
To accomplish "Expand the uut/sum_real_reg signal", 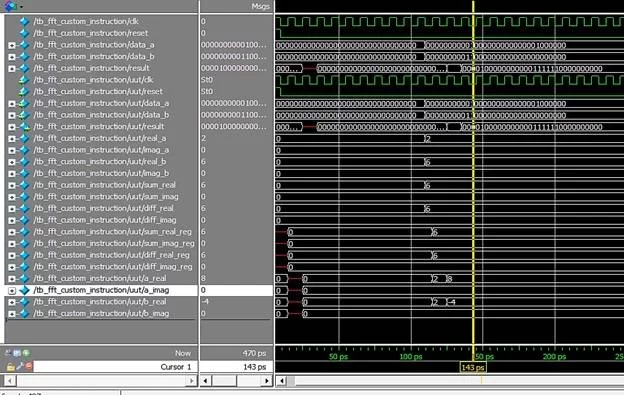I will [12, 232].
